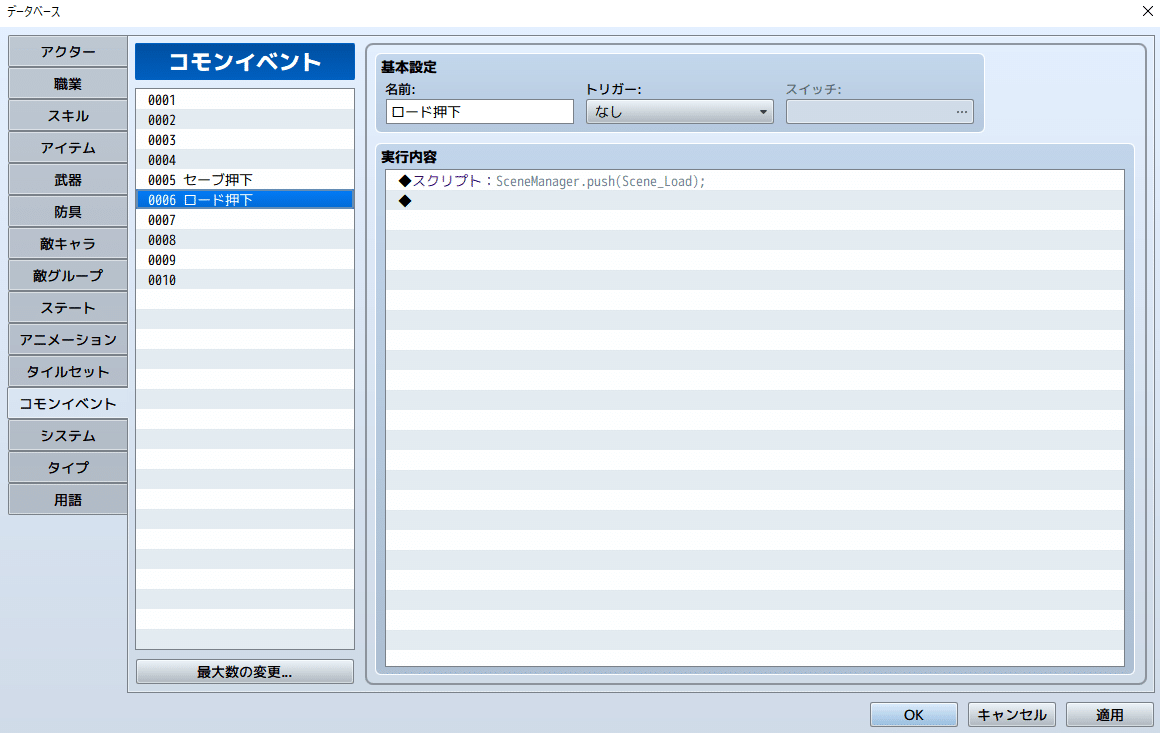Click the OK button

click(913, 714)
